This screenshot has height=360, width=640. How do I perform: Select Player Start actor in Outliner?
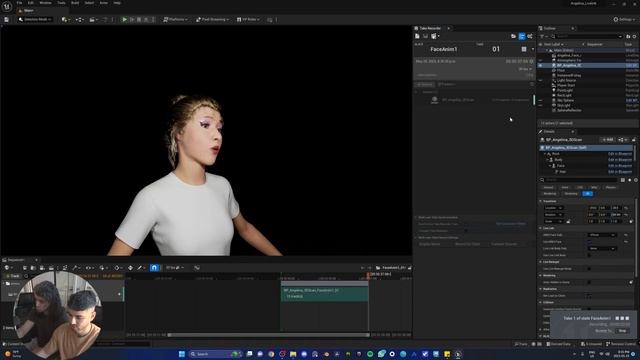click(x=566, y=85)
